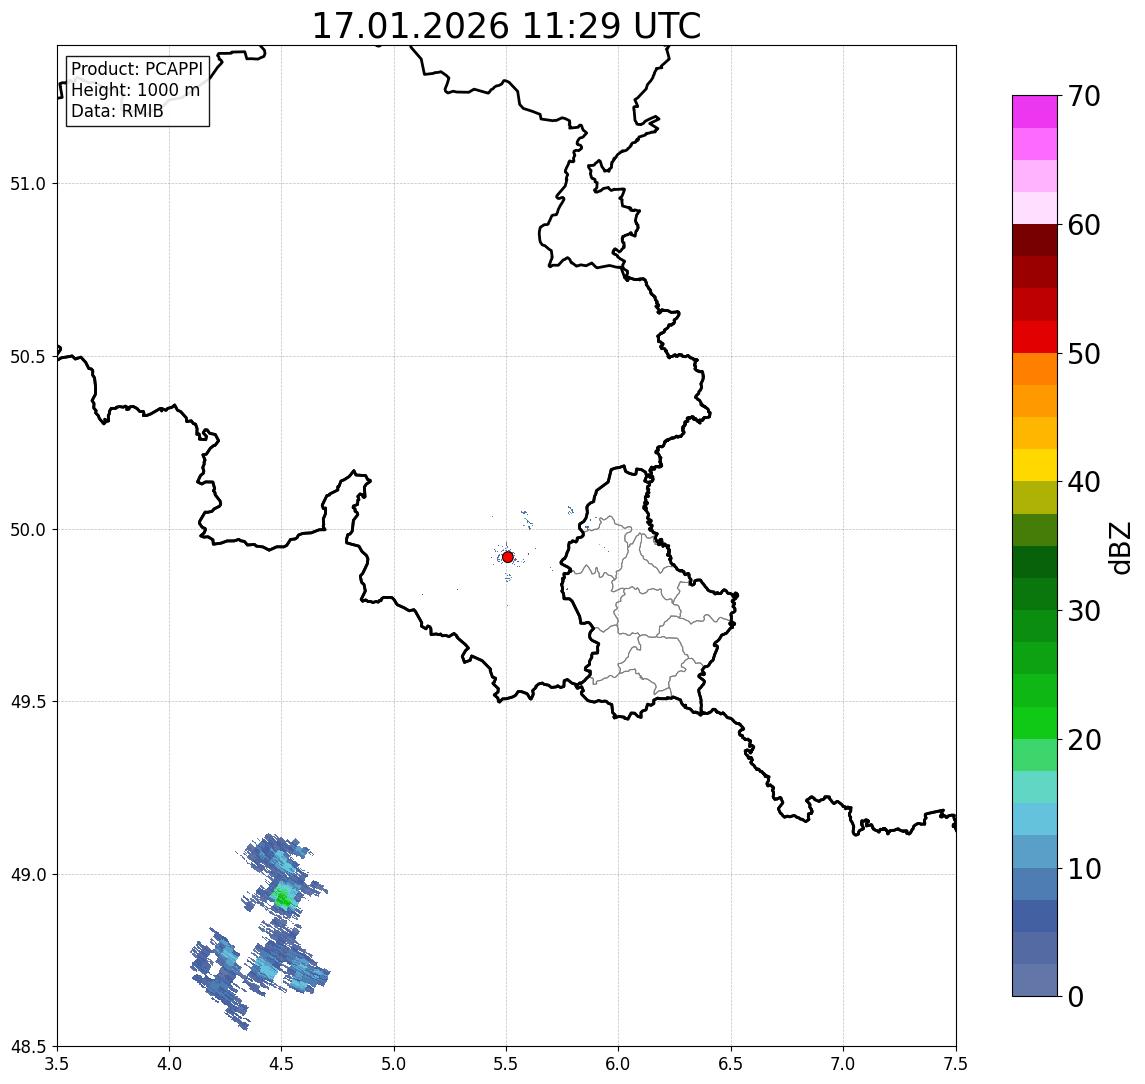Click the orange swatch just below 50

(1035, 369)
